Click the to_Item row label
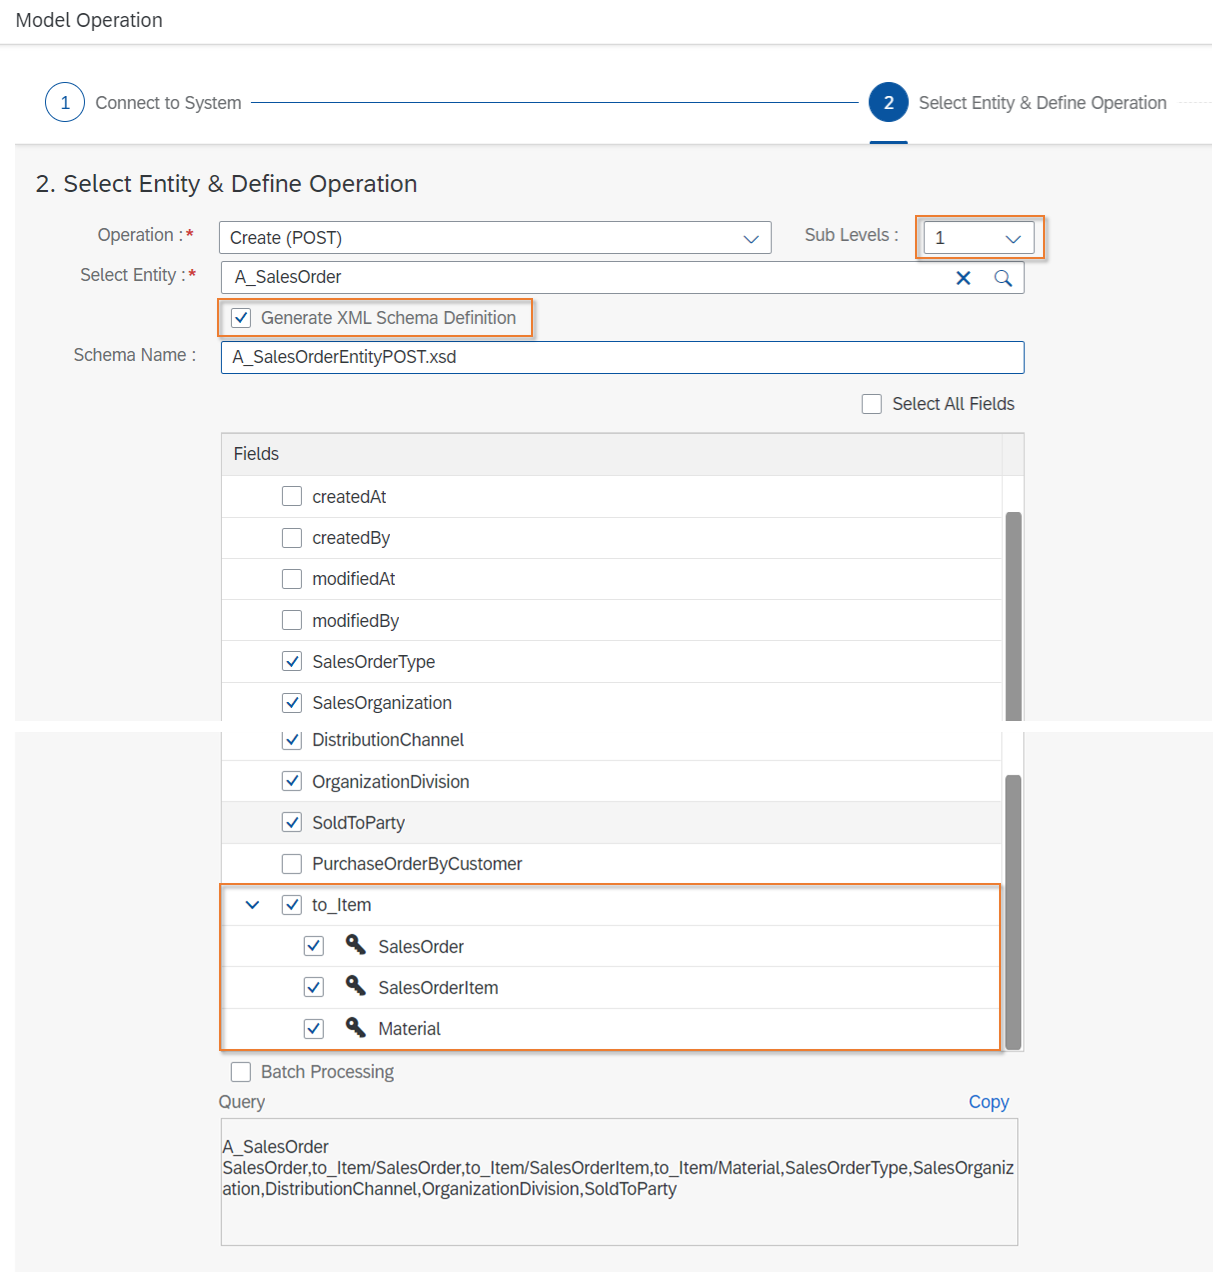 pyautogui.click(x=342, y=905)
